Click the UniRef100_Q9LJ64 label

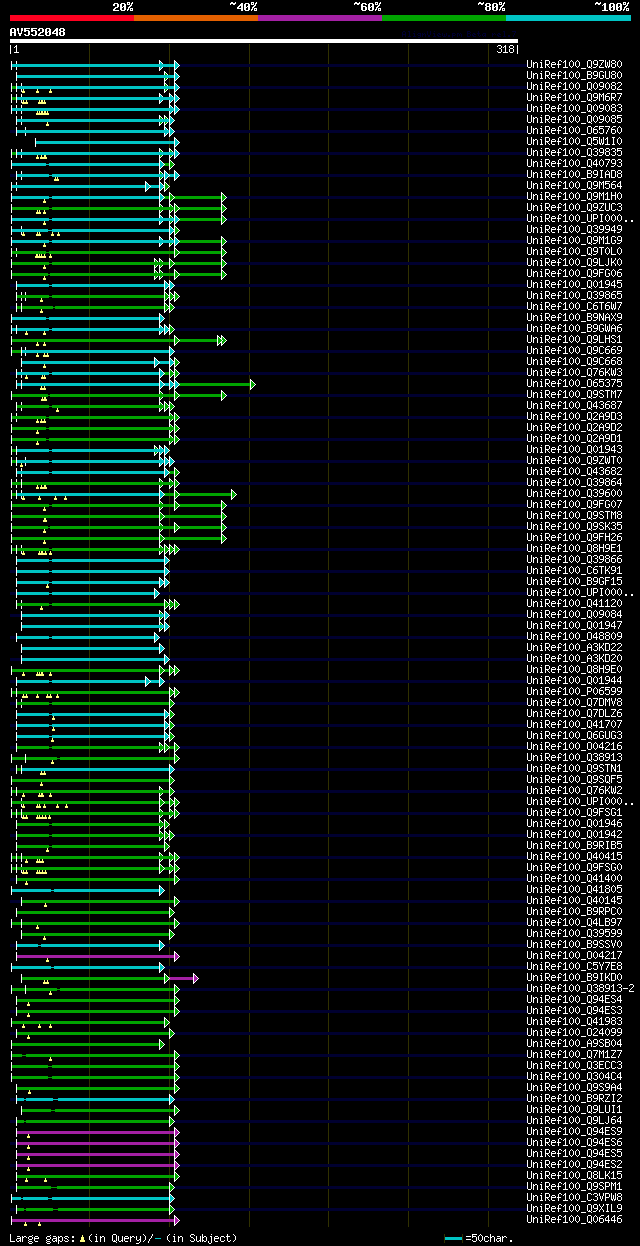pyautogui.click(x=574, y=1121)
